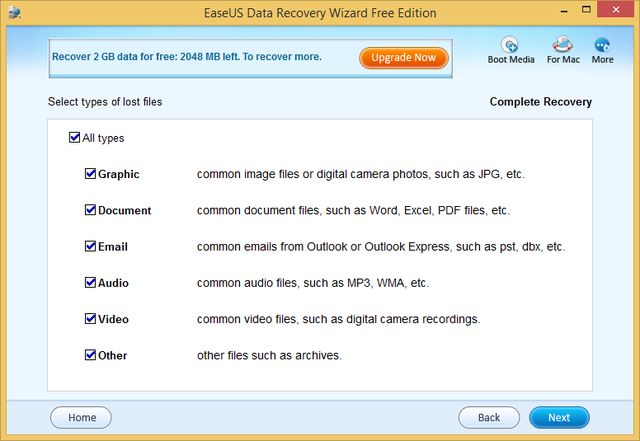Close the Data Recovery Wizard window
The width and height of the screenshot is (640, 441).
pyautogui.click(x=616, y=9)
